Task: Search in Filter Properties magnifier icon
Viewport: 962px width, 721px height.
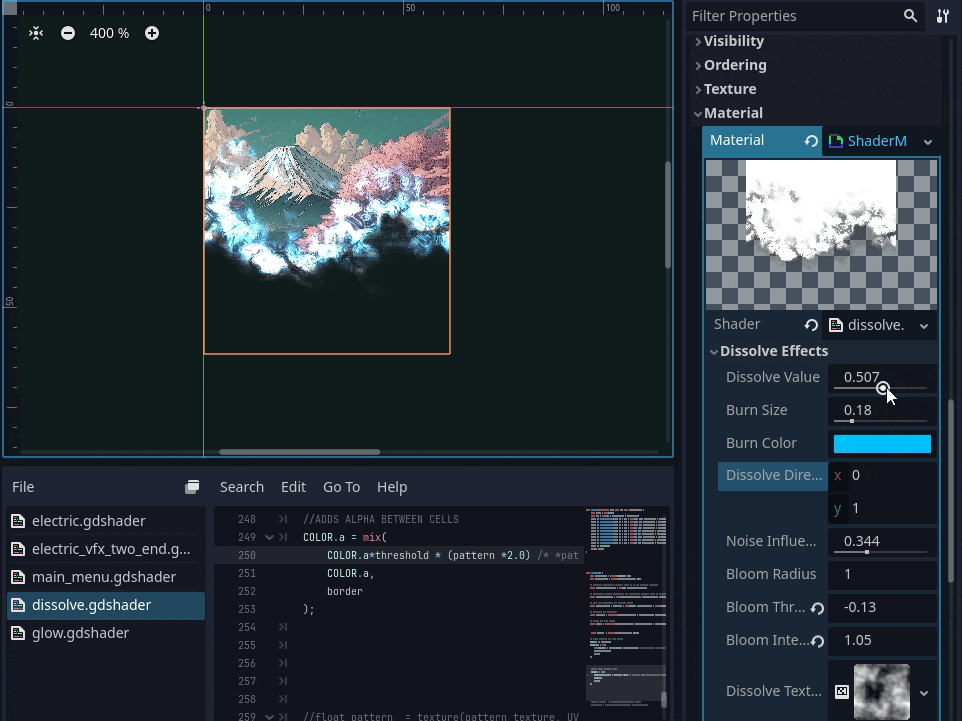Action: click(x=910, y=16)
